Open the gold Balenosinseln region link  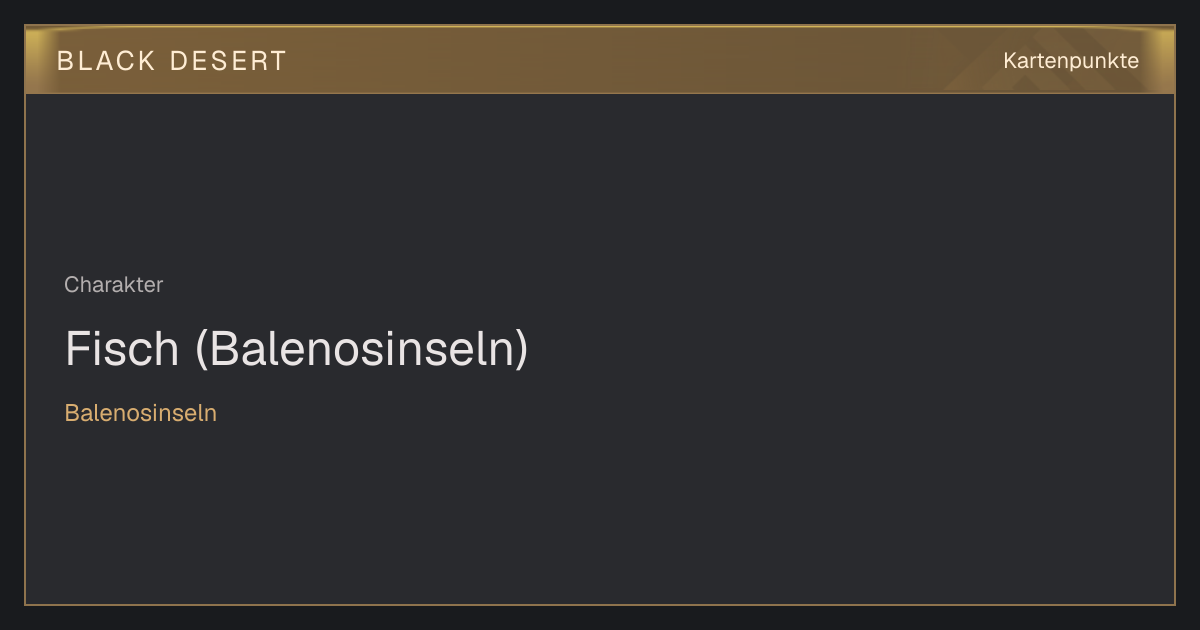[141, 413]
